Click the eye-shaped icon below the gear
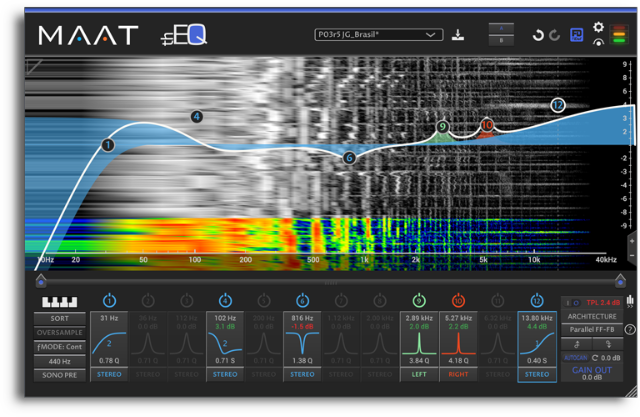Viewport: 640px width, 417px height. [x=598, y=42]
